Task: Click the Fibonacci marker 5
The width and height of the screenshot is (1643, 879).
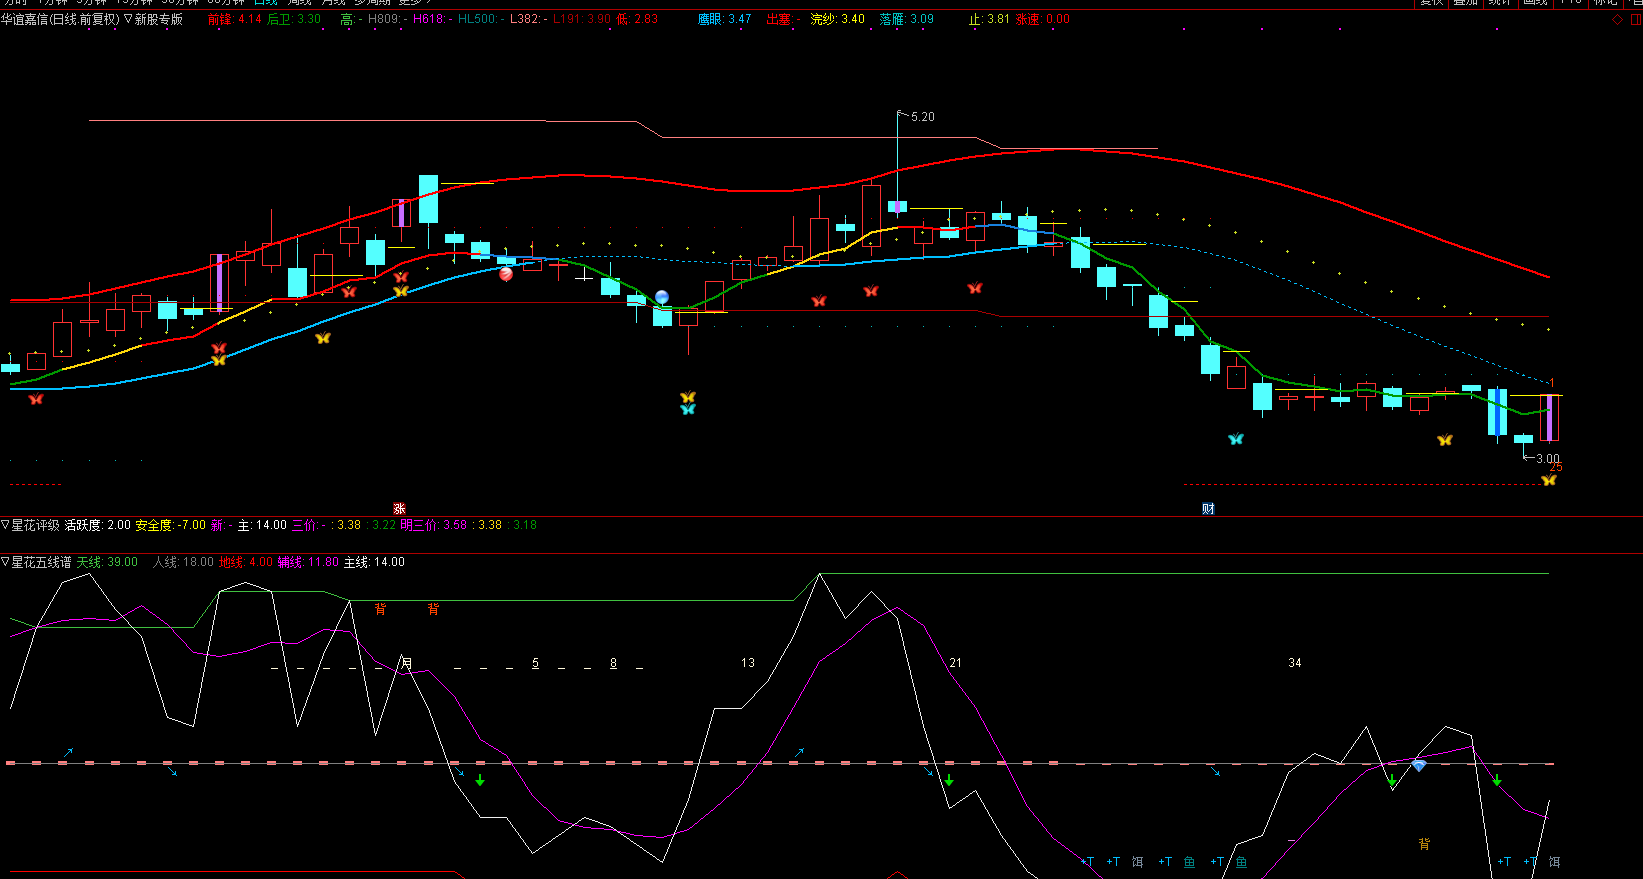Action: point(535,663)
